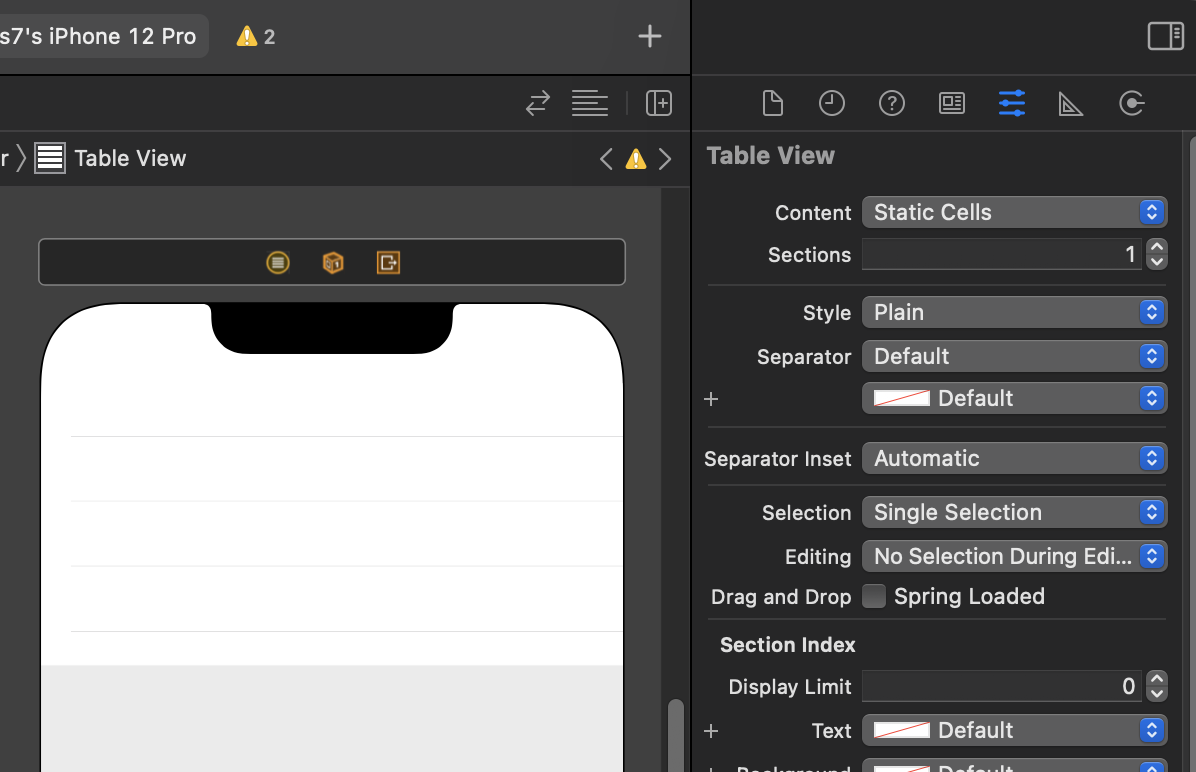This screenshot has width=1196, height=772.
Task: Click the Drag and Drop label
Action: pos(781,597)
